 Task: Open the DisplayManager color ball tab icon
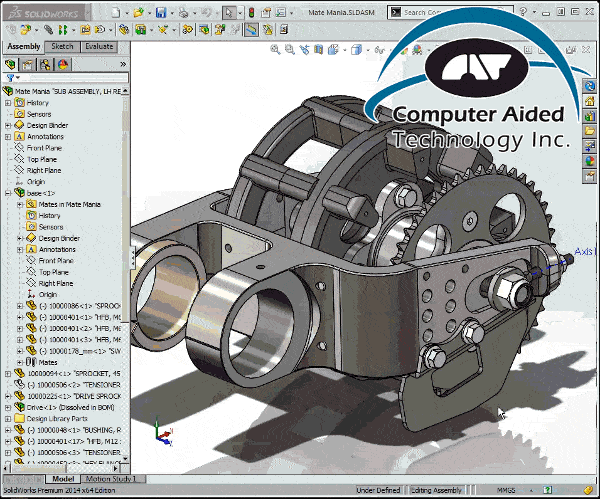click(x=63, y=64)
